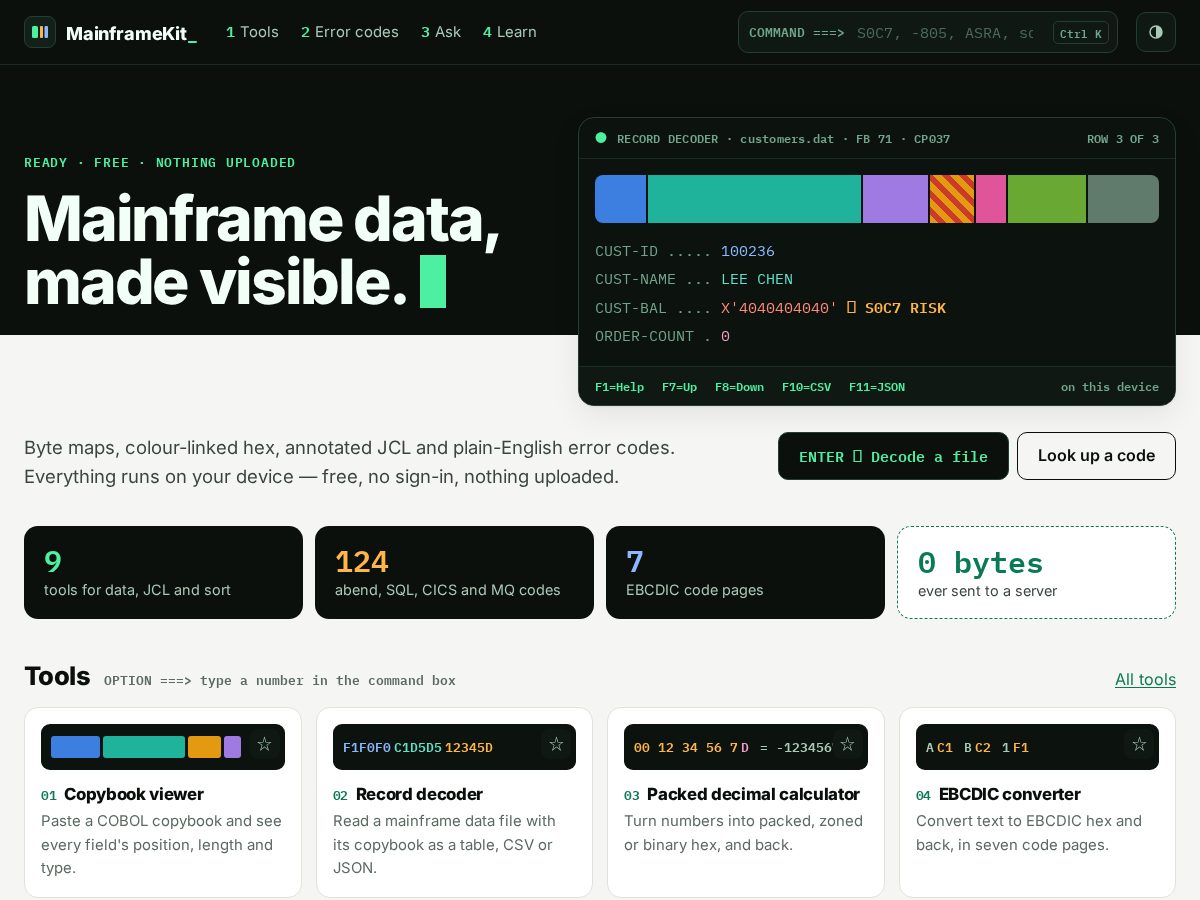Go to the Ask nav item
The width and height of the screenshot is (1200, 900).
pyautogui.click(x=441, y=32)
